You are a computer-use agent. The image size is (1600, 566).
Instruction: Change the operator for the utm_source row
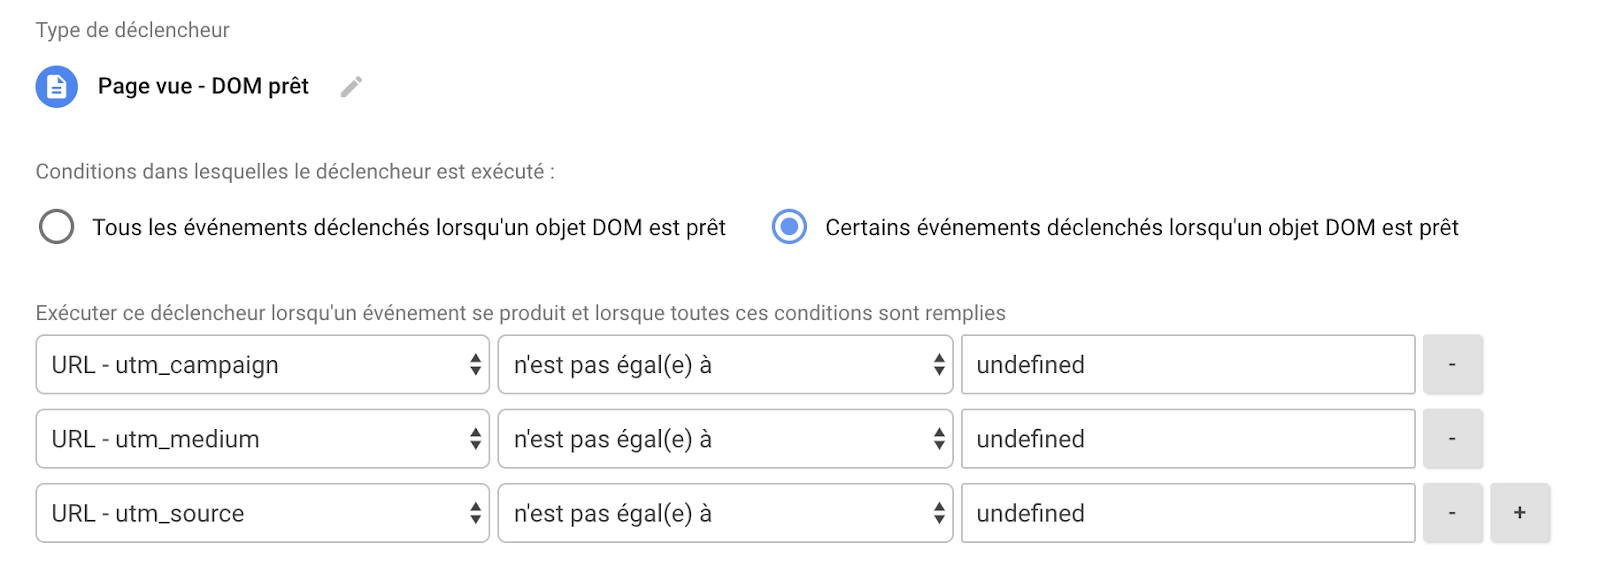pos(725,513)
